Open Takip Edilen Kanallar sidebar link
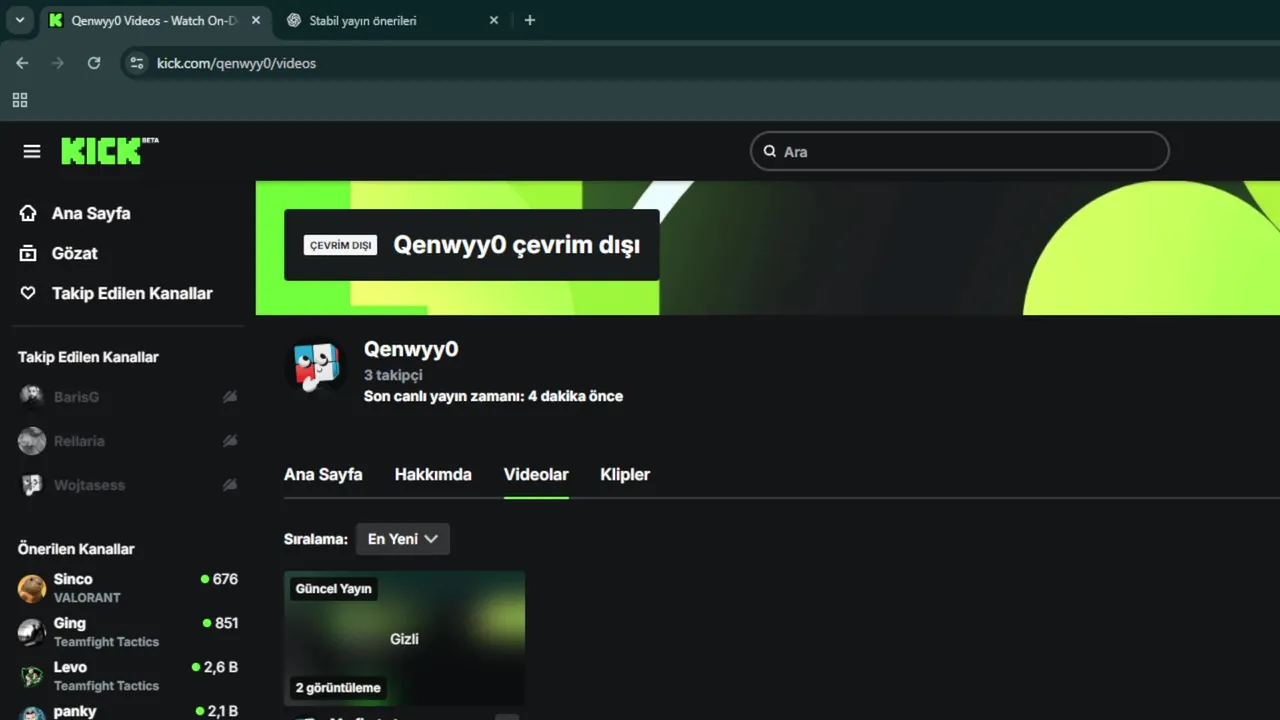Screen dimensions: 1280x720 132,293
